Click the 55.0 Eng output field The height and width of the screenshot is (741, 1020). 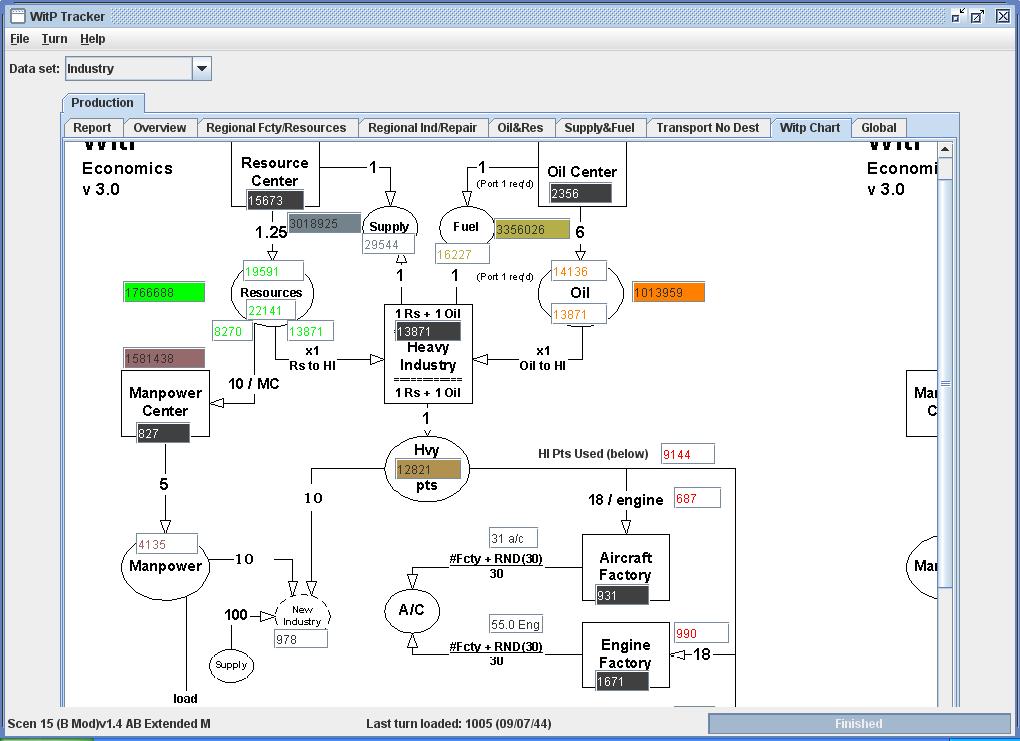coord(516,624)
